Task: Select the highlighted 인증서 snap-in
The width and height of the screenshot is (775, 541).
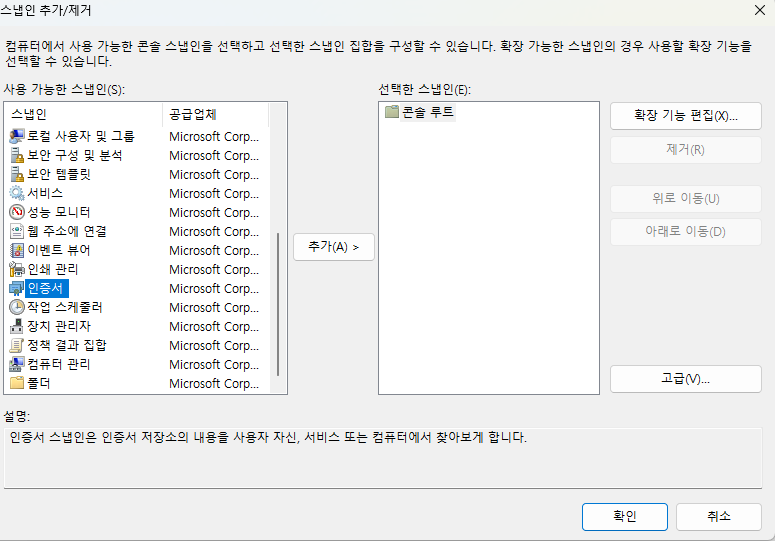Action: pos(46,288)
